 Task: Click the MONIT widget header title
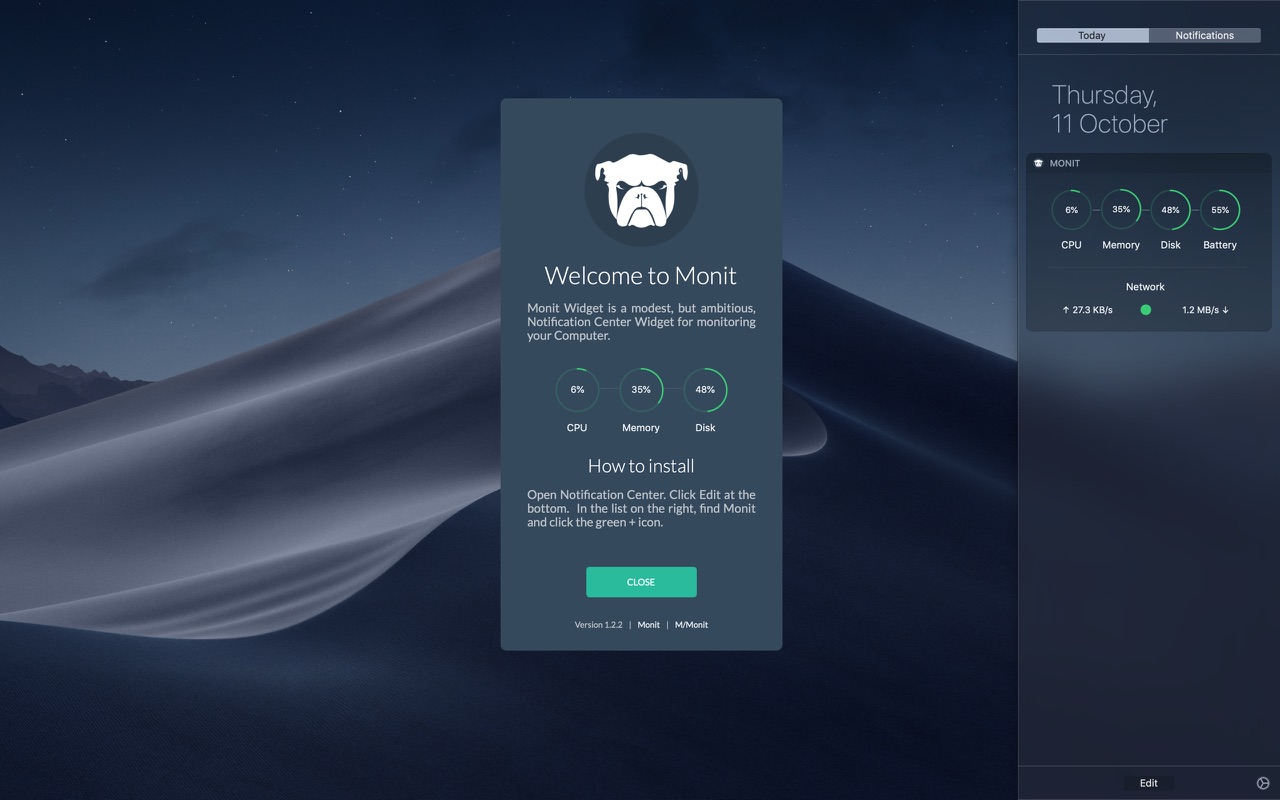(1064, 163)
